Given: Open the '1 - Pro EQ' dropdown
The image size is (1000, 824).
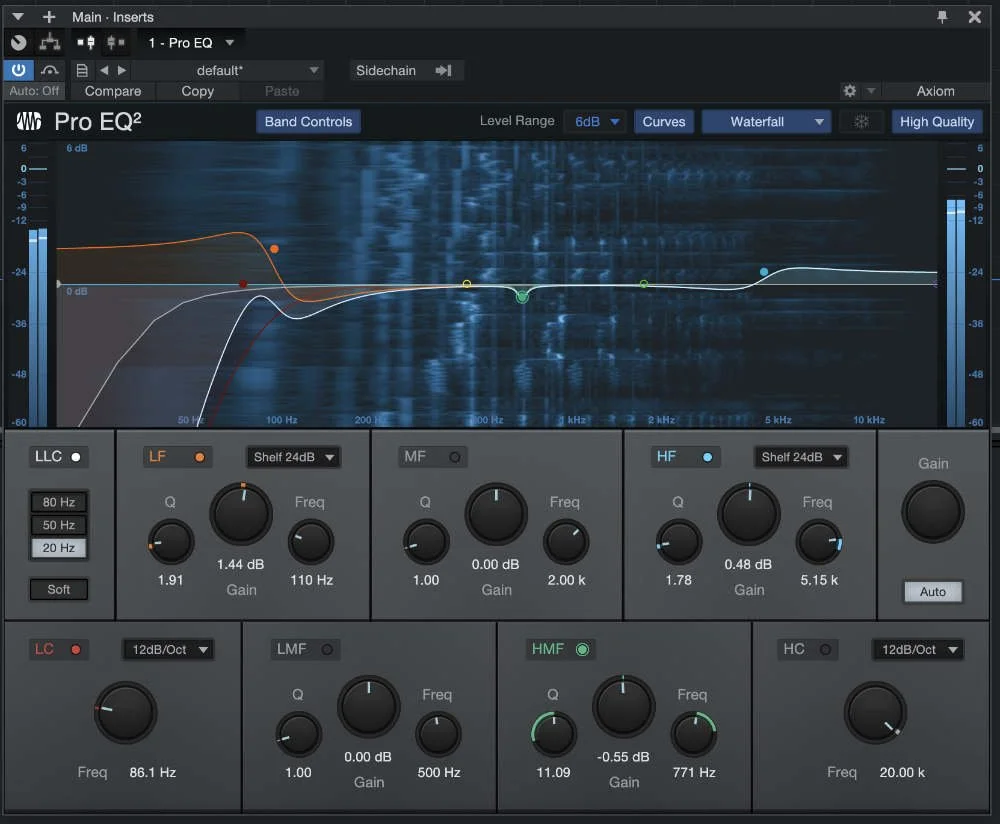Looking at the screenshot, I should (x=190, y=42).
